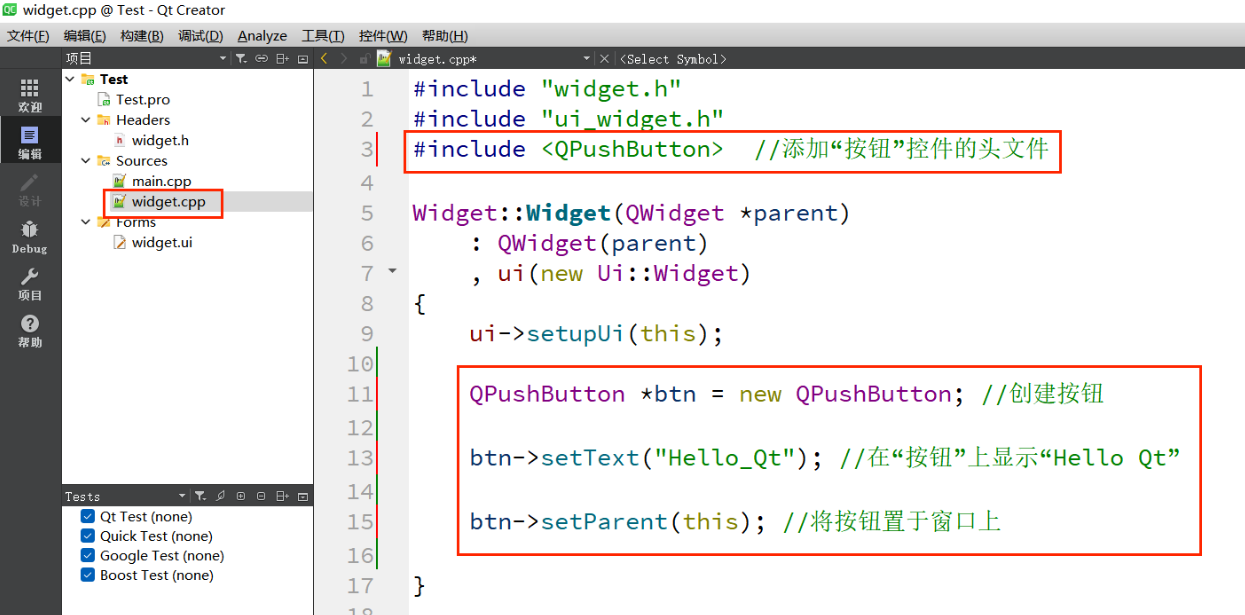Click the lock icon next to widget.cpp

[365, 59]
